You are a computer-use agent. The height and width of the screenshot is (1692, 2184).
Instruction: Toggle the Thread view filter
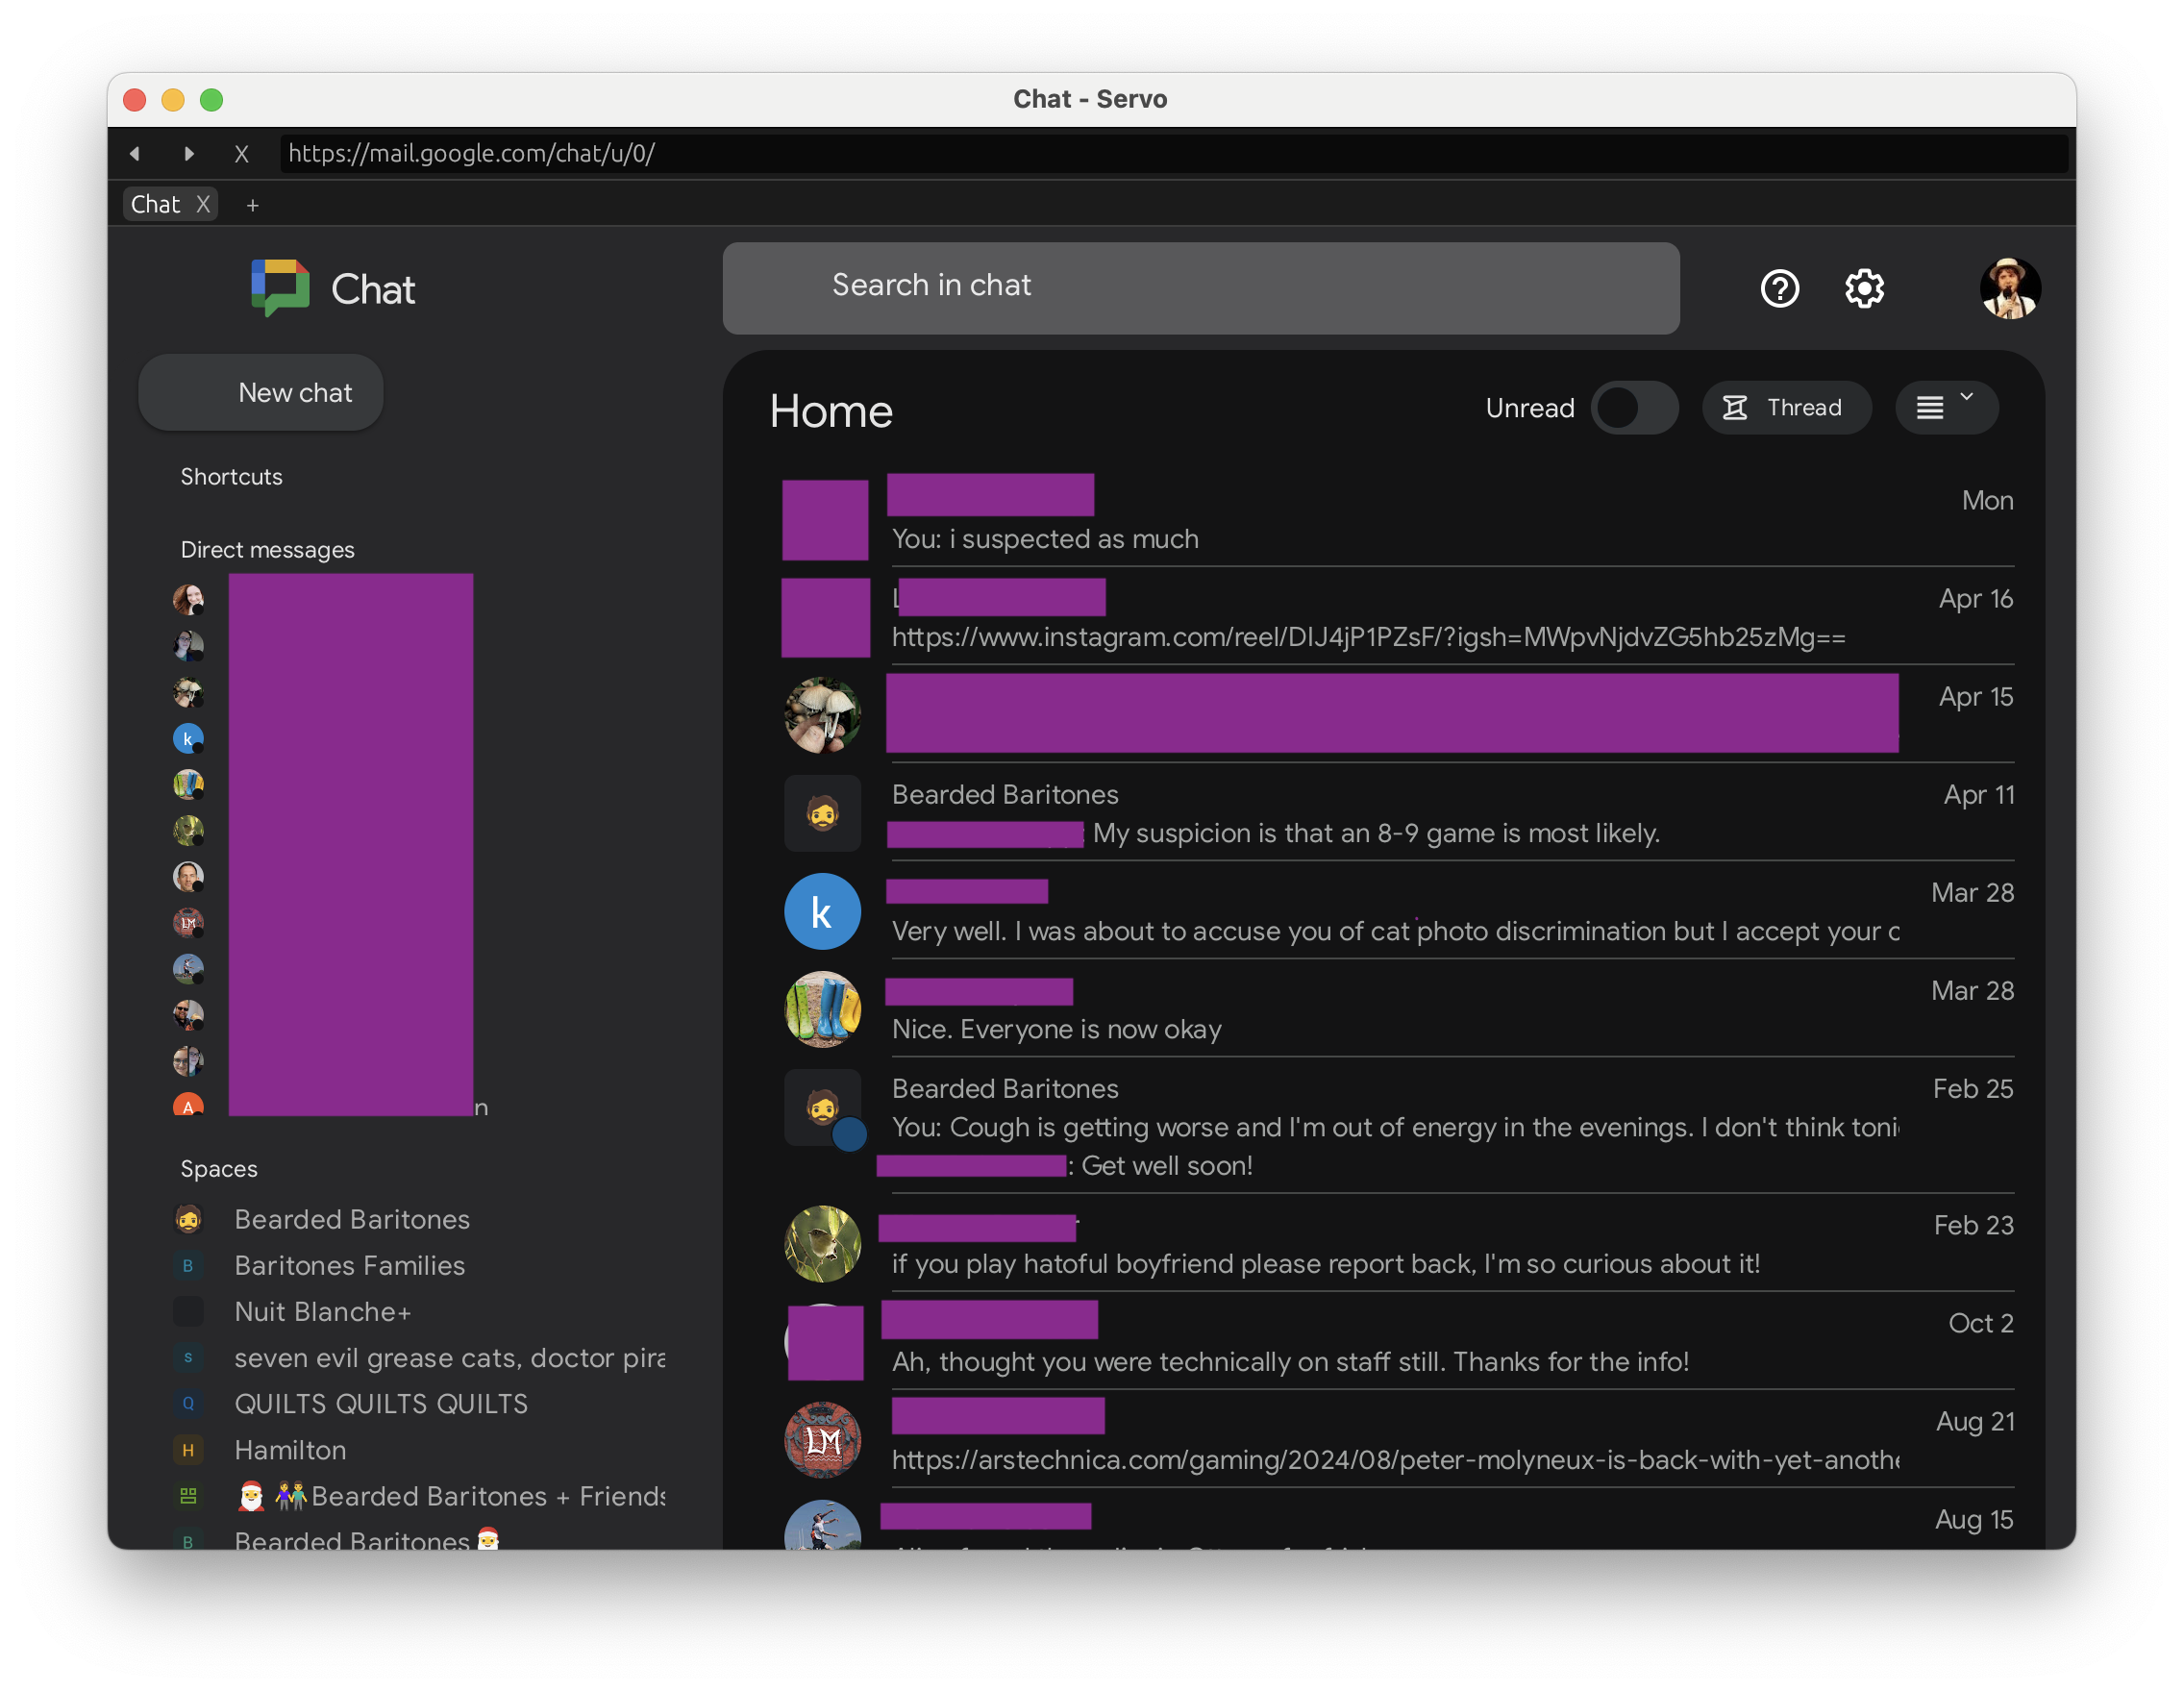(x=1786, y=407)
